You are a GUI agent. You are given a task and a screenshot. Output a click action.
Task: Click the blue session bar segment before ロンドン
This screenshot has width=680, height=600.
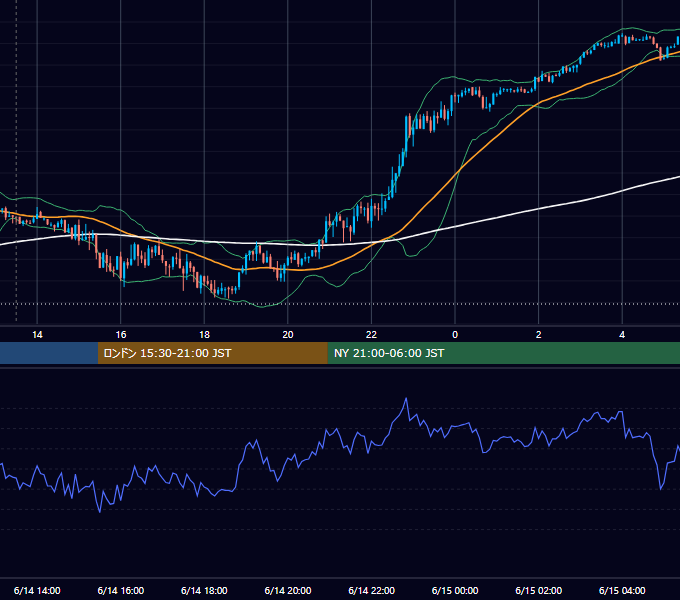(x=49, y=353)
